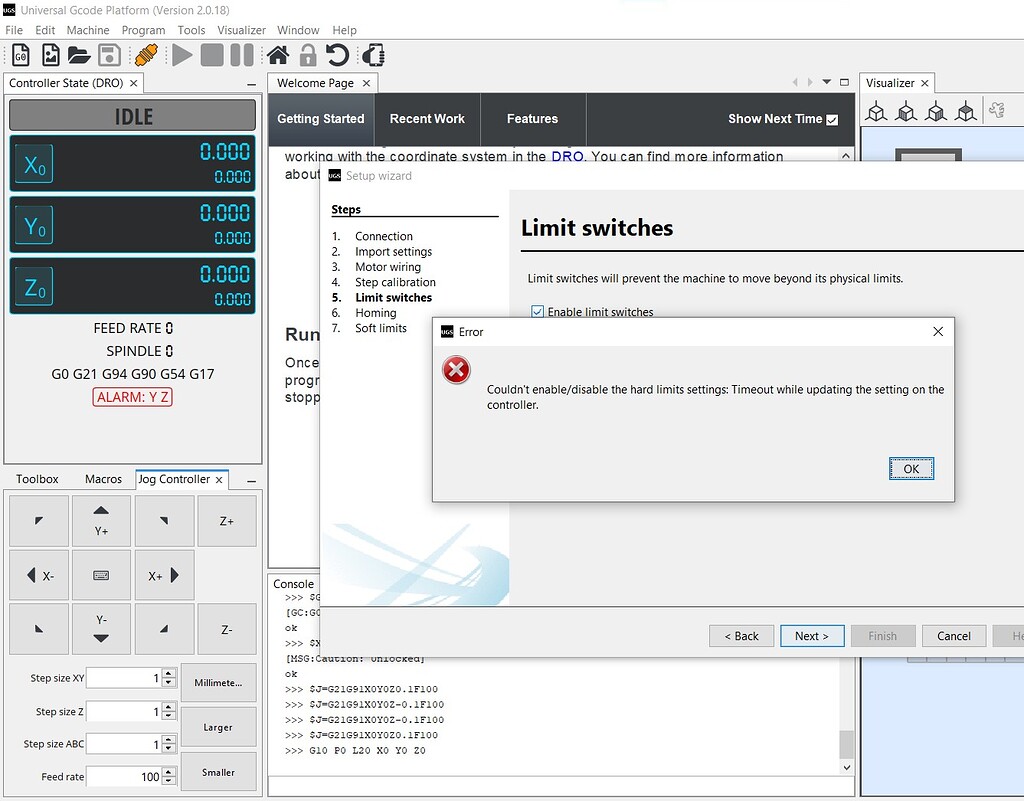Jog X+ with the right arrow button
This screenshot has width=1024, height=801.
(x=164, y=575)
